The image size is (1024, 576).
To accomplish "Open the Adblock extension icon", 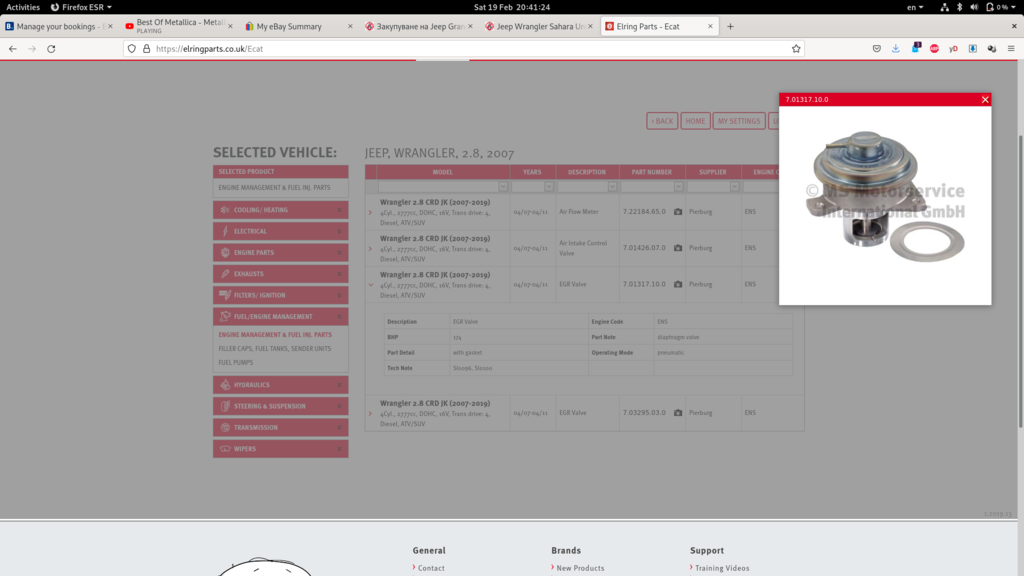I will click(x=934, y=48).
